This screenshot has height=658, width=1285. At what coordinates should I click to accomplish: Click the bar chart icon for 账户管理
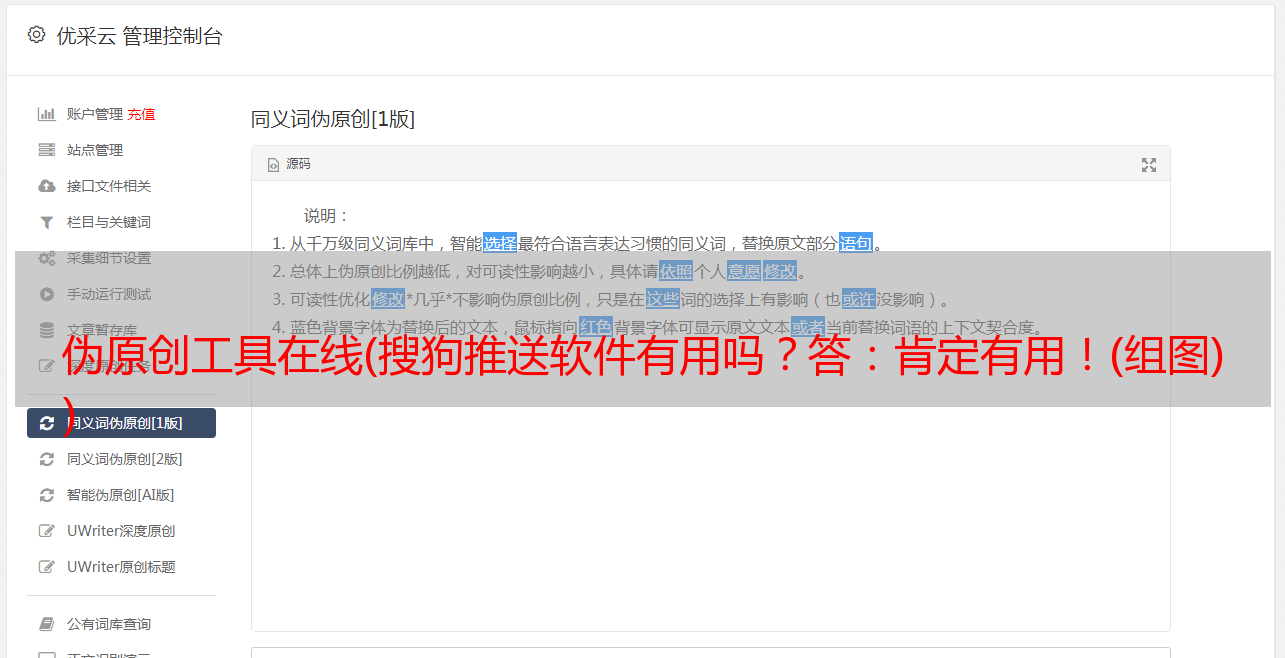[46, 114]
